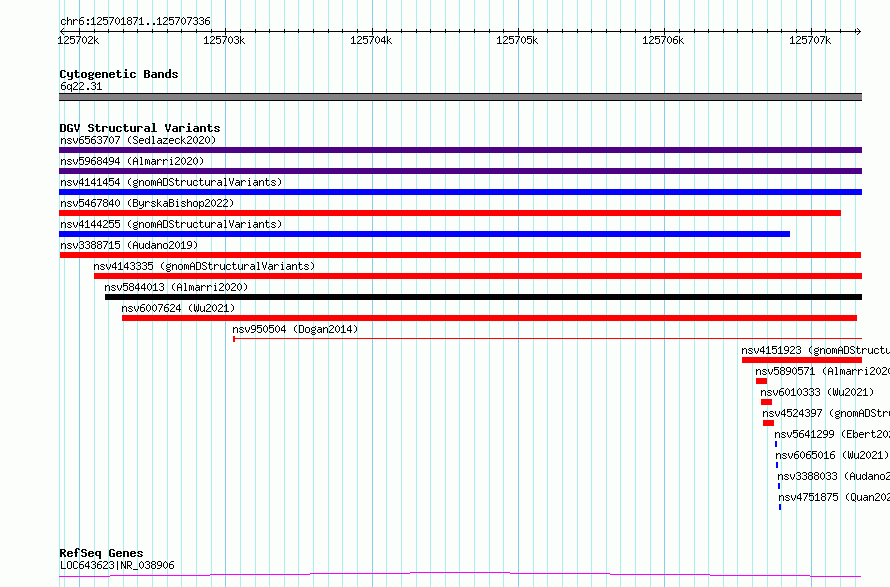
Task: Click the nsv5968494 purple variant bar
Action: (x=460, y=171)
